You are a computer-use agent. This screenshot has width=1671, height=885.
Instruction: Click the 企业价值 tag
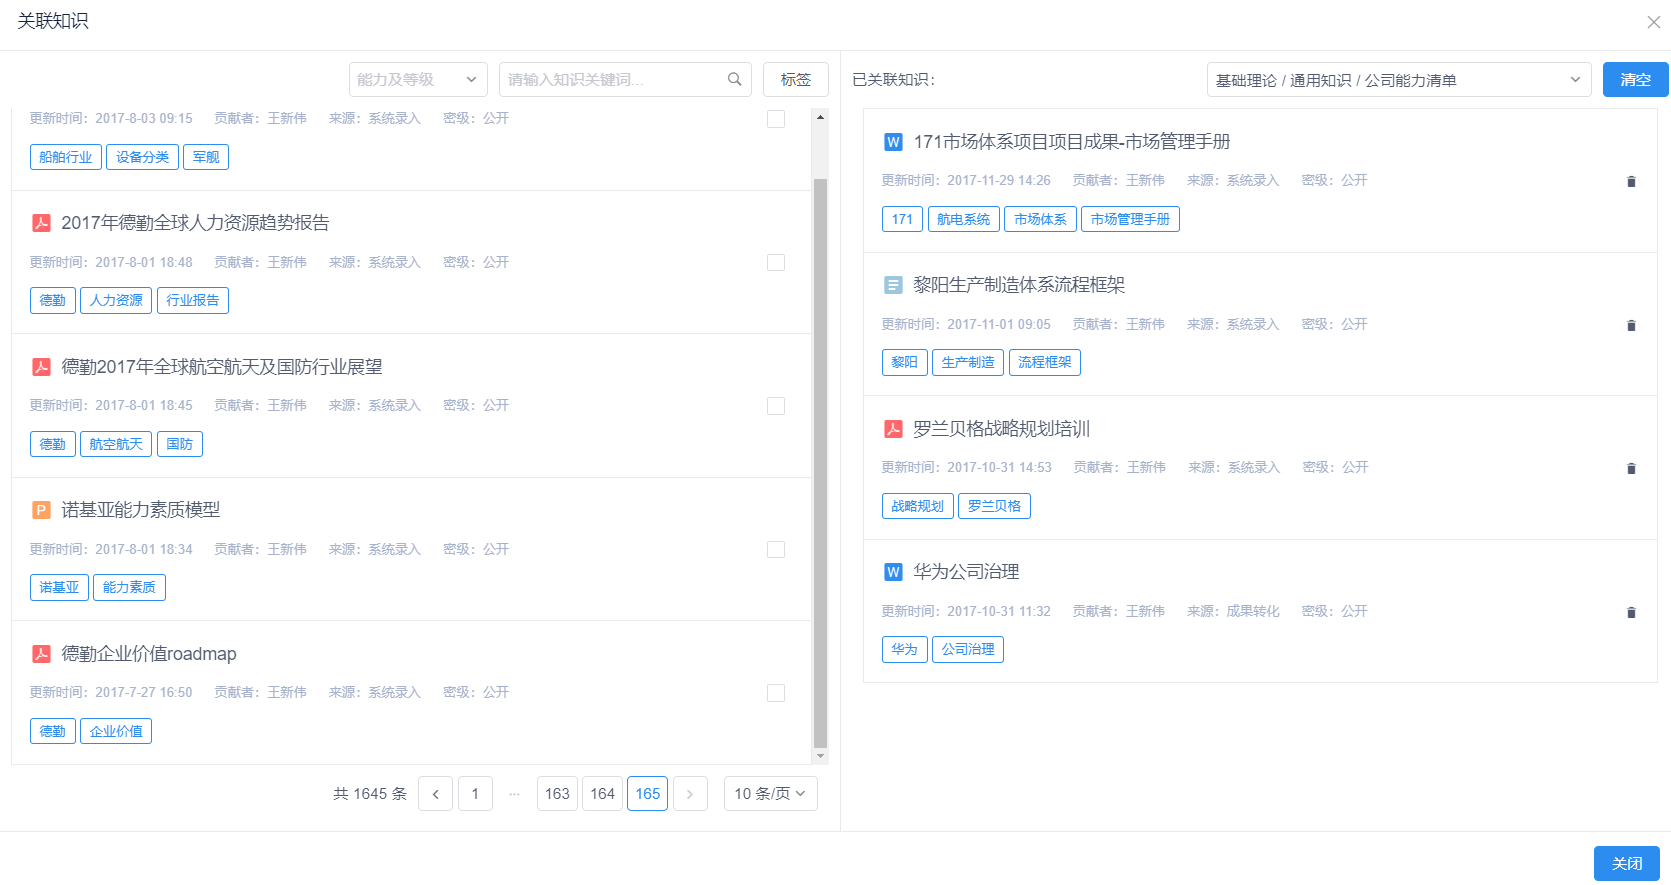pos(116,731)
